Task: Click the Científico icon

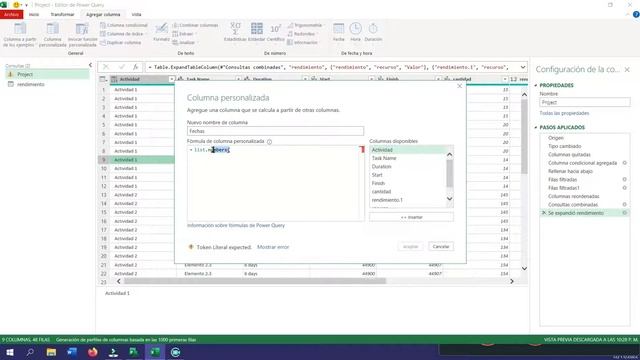Action: click(x=276, y=29)
